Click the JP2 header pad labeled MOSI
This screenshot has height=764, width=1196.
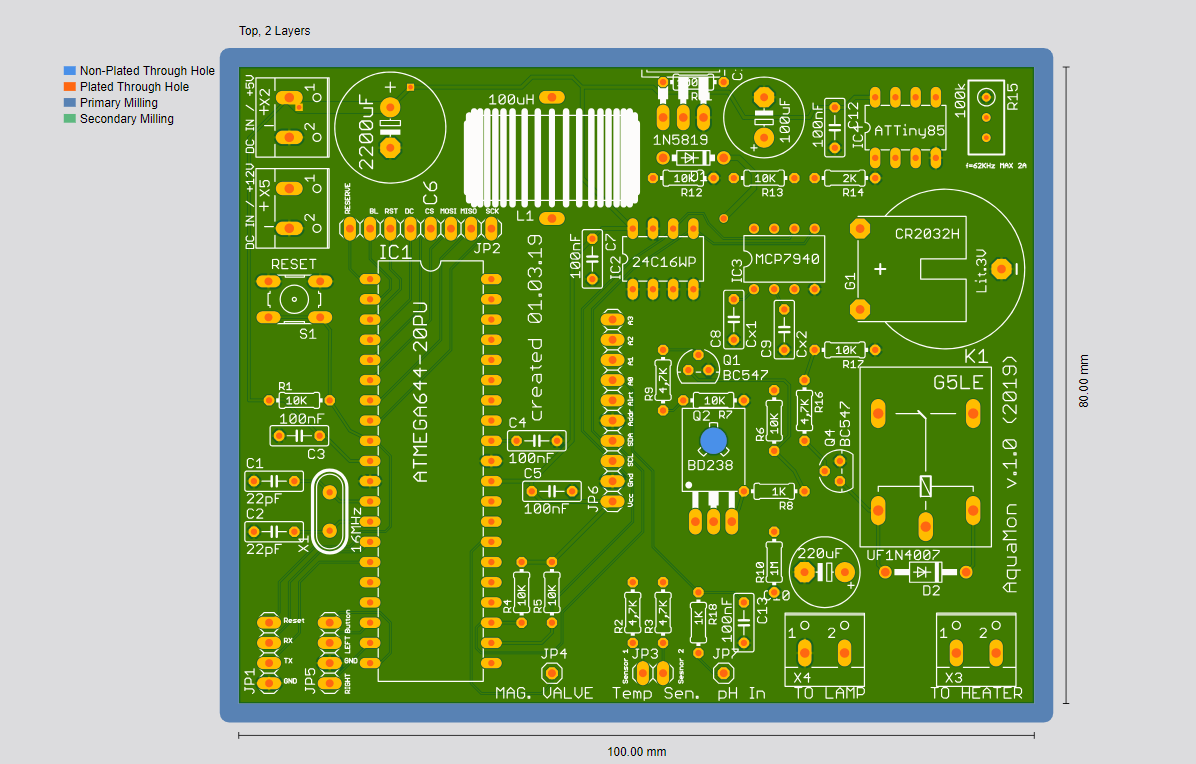[451, 227]
